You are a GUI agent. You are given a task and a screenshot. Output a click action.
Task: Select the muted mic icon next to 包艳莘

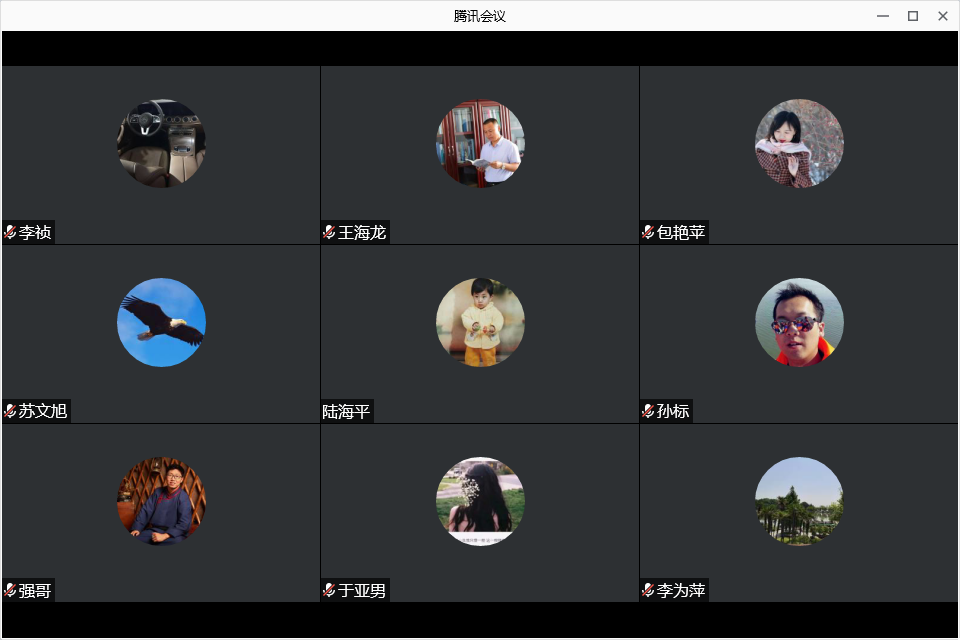[x=648, y=232]
